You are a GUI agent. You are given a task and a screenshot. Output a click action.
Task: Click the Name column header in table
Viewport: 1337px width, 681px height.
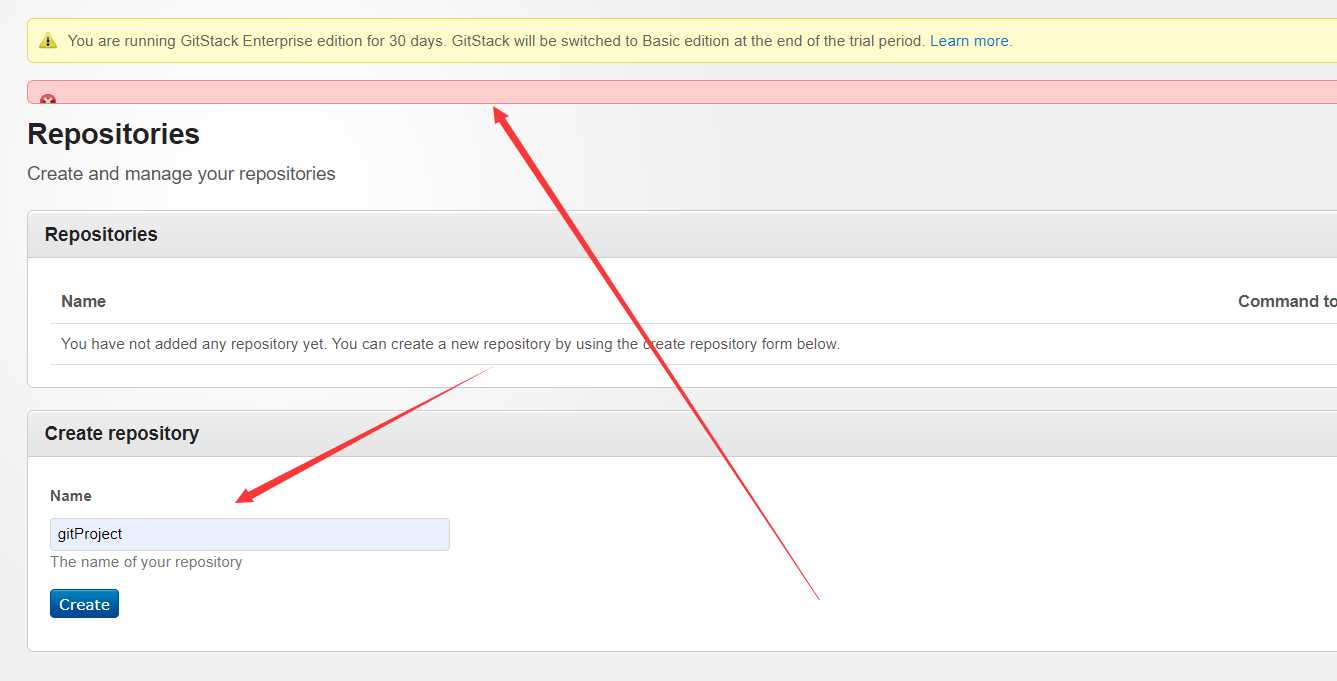[x=83, y=301]
